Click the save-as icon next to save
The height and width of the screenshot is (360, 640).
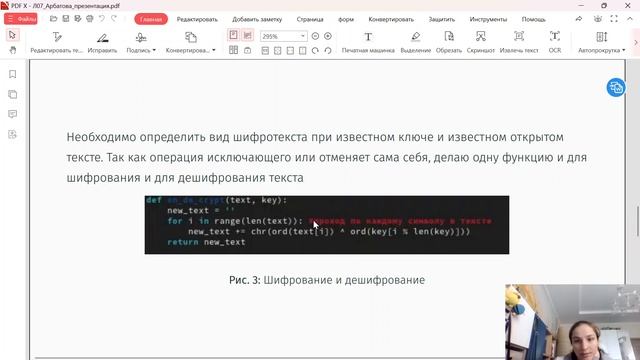78,19
